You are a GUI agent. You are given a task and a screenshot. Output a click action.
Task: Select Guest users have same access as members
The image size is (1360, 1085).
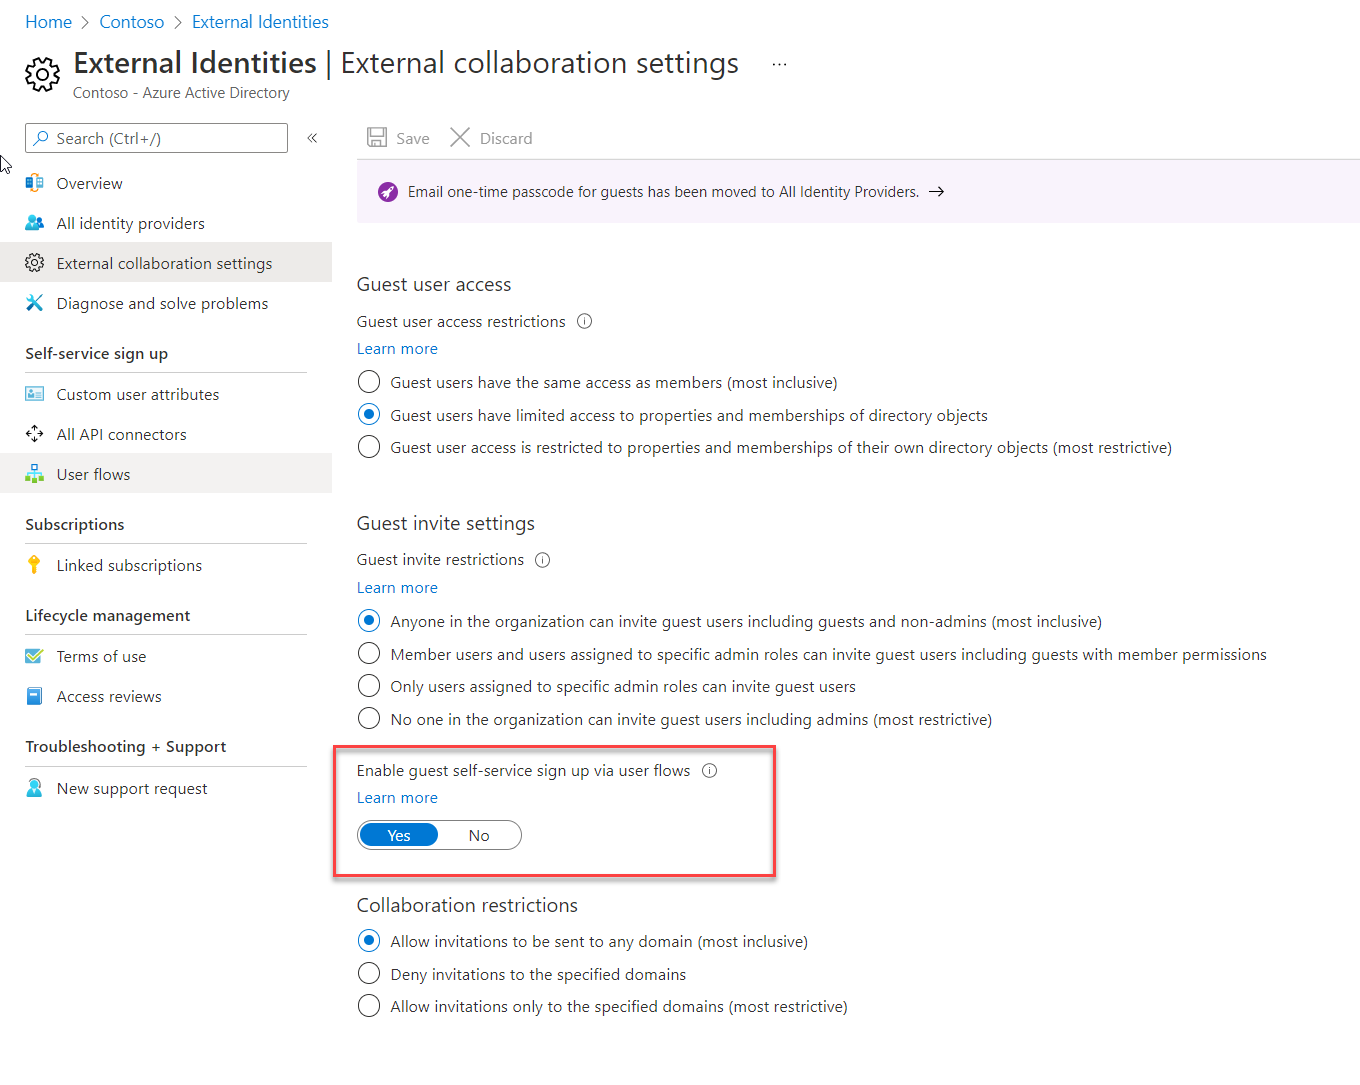369,382
